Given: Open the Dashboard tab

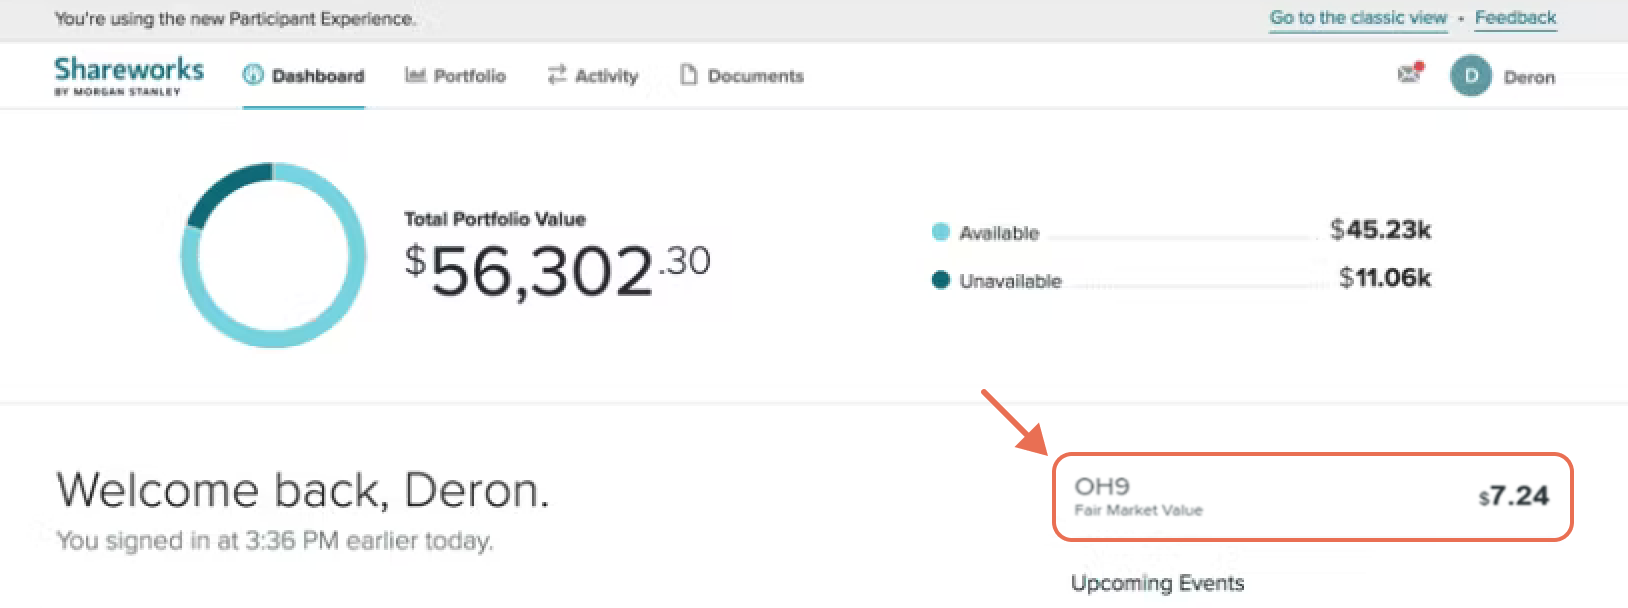Looking at the screenshot, I should pos(304,76).
